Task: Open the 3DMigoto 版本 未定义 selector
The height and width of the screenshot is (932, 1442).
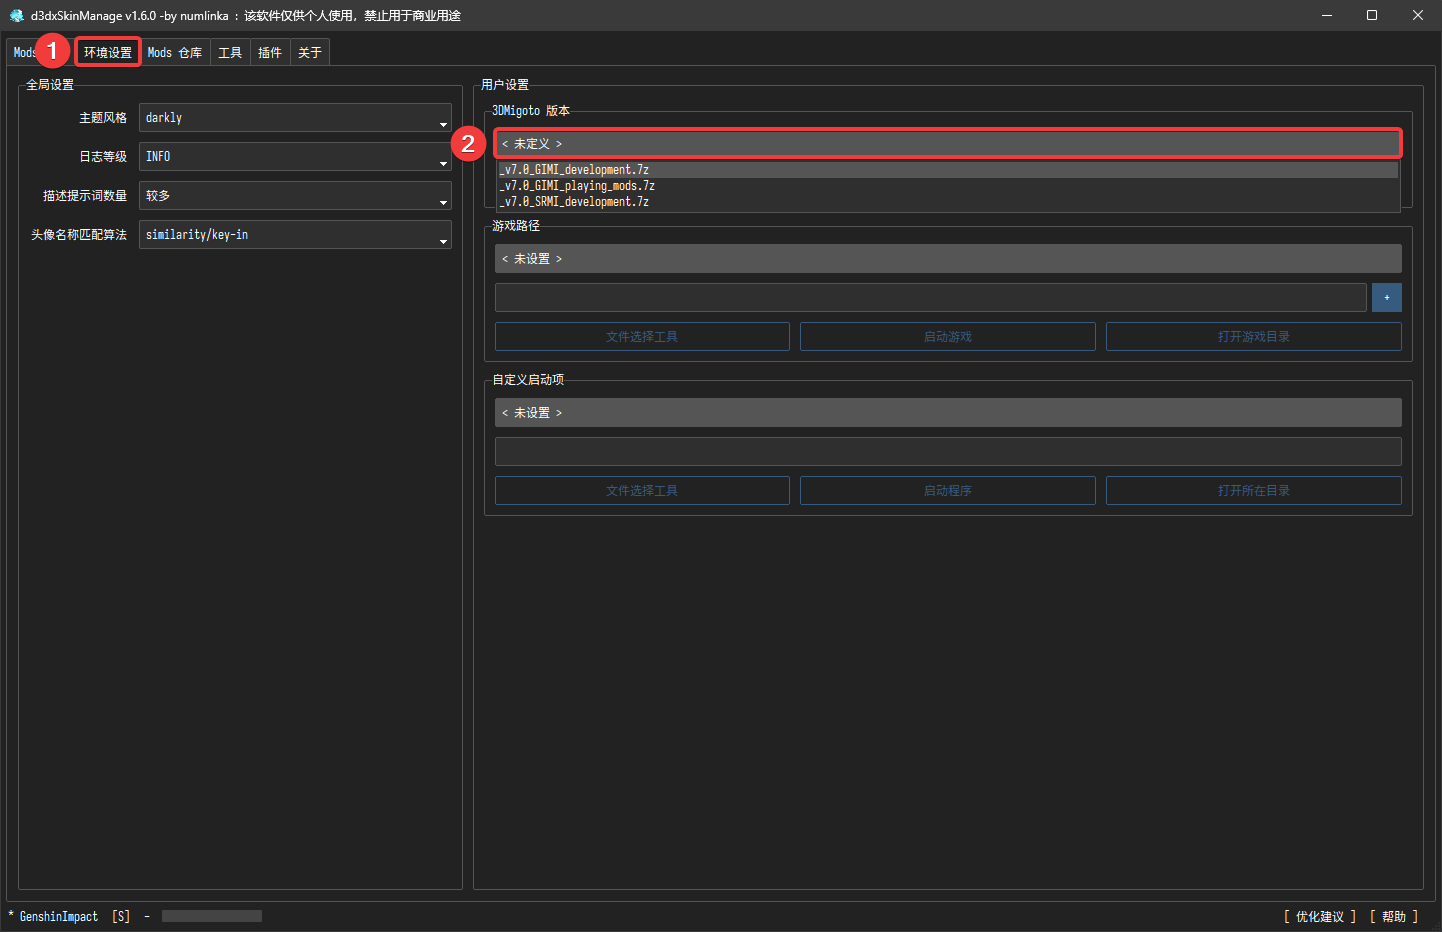Action: 948,144
